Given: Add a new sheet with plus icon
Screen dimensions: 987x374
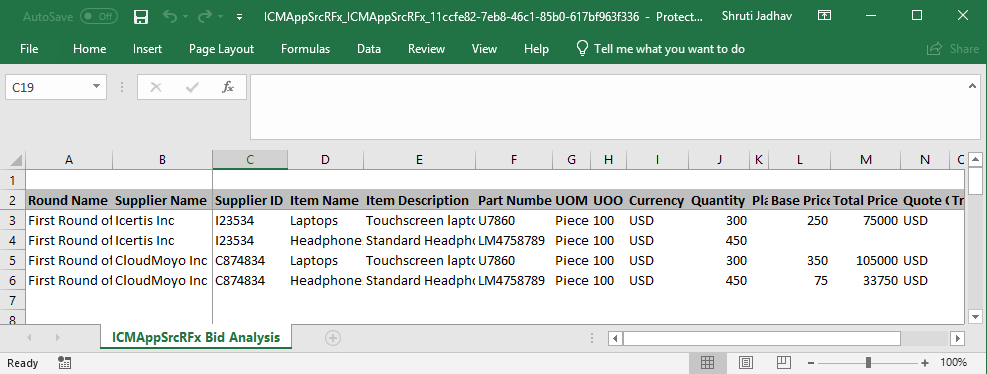Looking at the screenshot, I should (x=333, y=338).
